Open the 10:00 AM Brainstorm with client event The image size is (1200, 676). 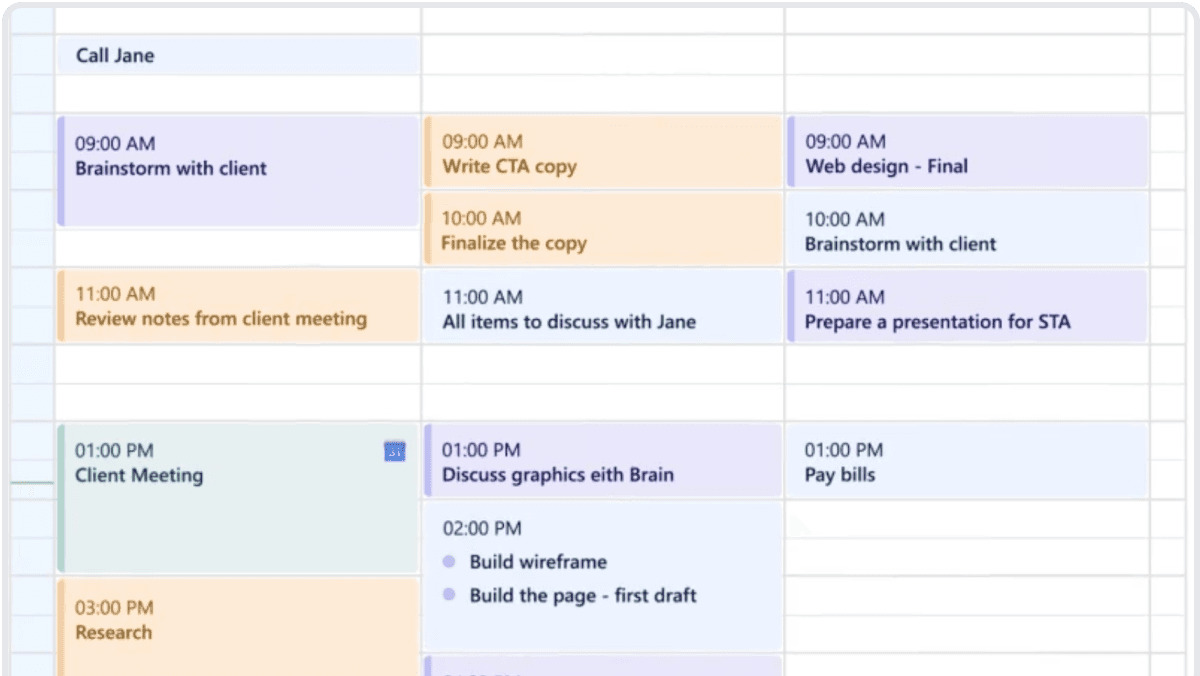tap(966, 231)
